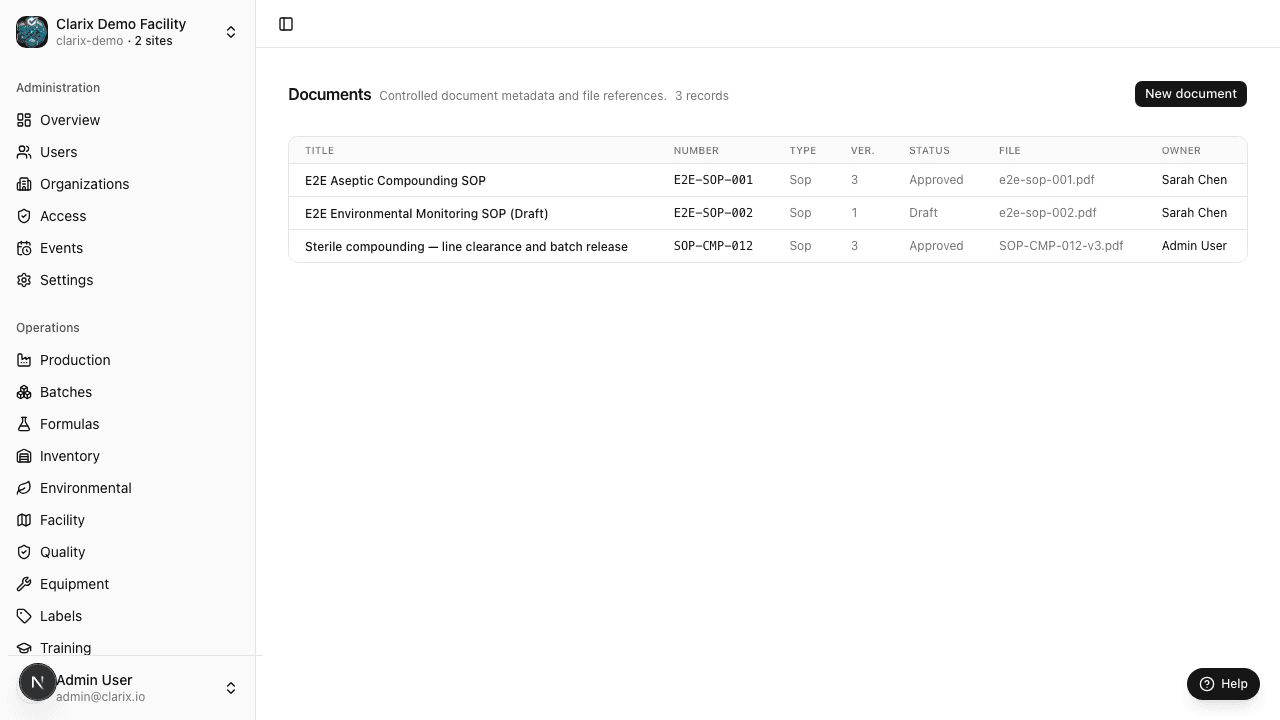This screenshot has width=1280, height=720.
Task: Click the Users people icon
Action: click(24, 152)
